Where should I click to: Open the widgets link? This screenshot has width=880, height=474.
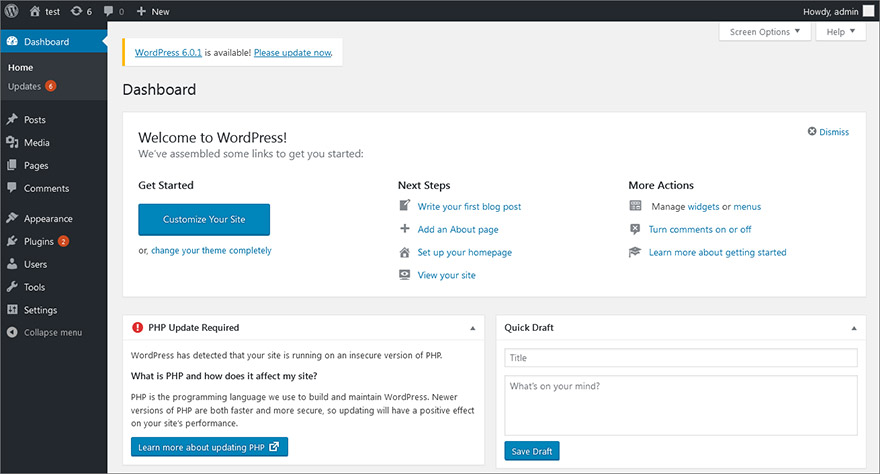coord(703,206)
